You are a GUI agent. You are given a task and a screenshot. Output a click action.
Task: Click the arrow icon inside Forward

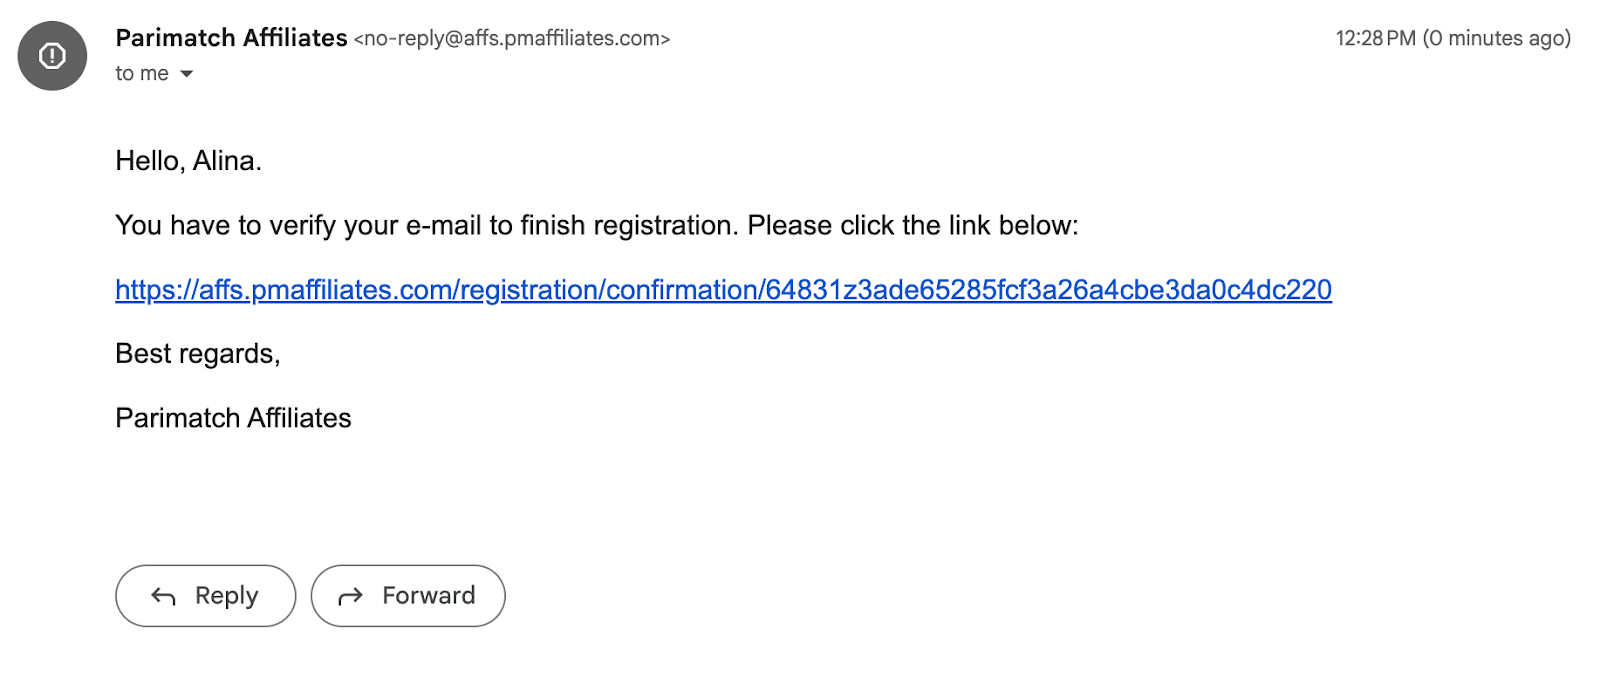(x=350, y=597)
